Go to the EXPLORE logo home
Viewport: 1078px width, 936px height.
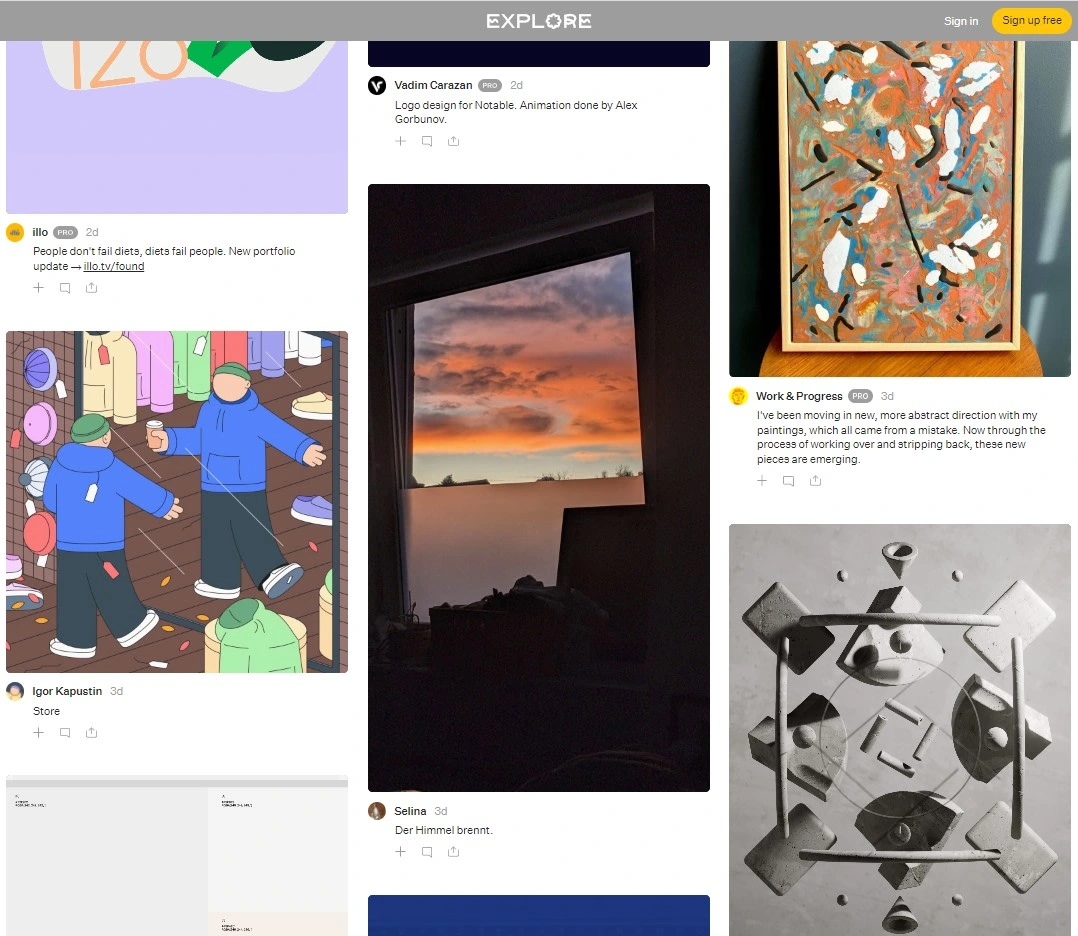(x=539, y=21)
